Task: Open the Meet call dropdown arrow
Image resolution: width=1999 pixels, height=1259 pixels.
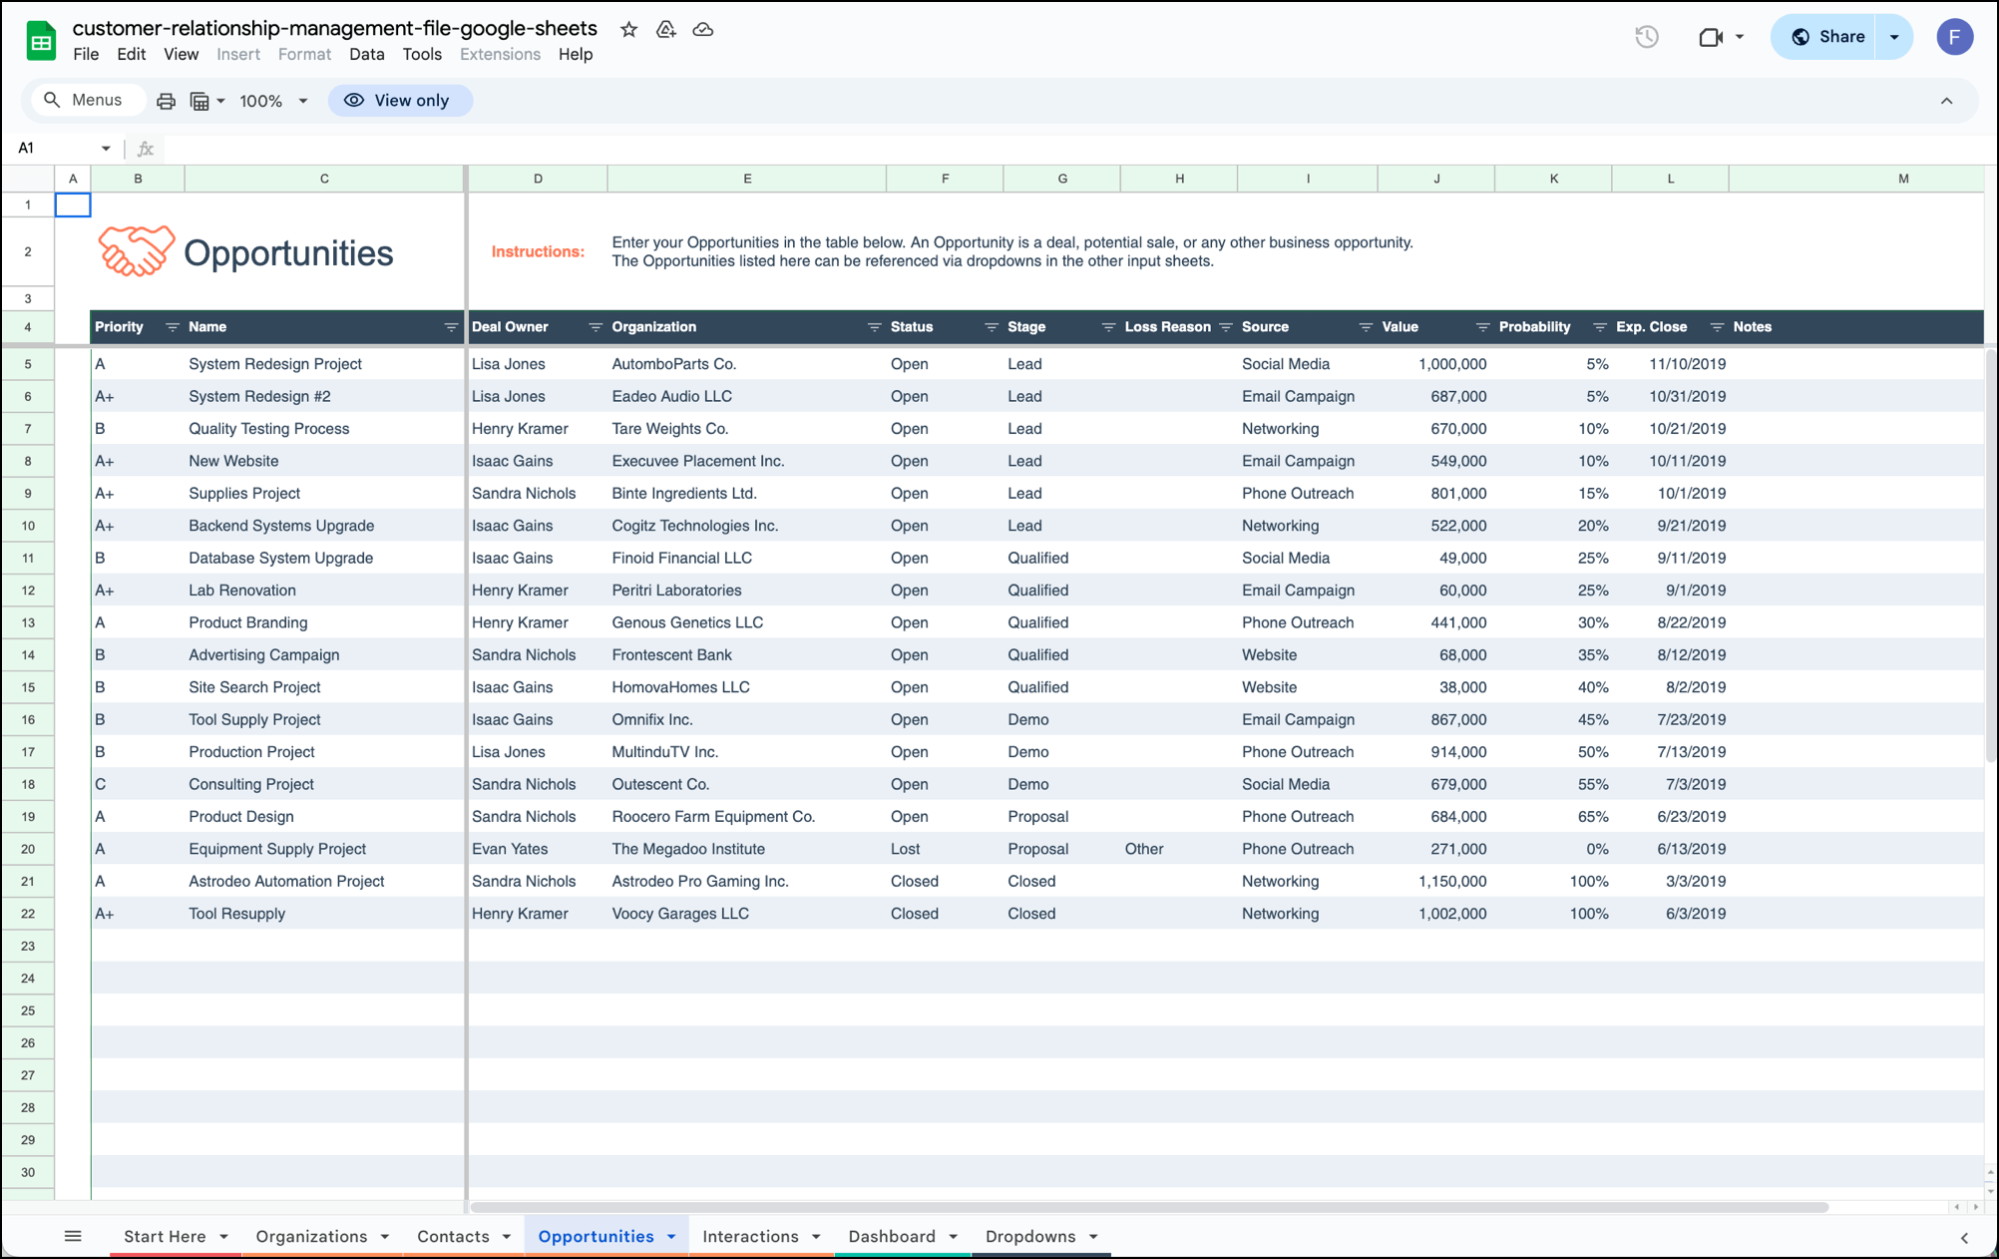Action: point(1739,37)
